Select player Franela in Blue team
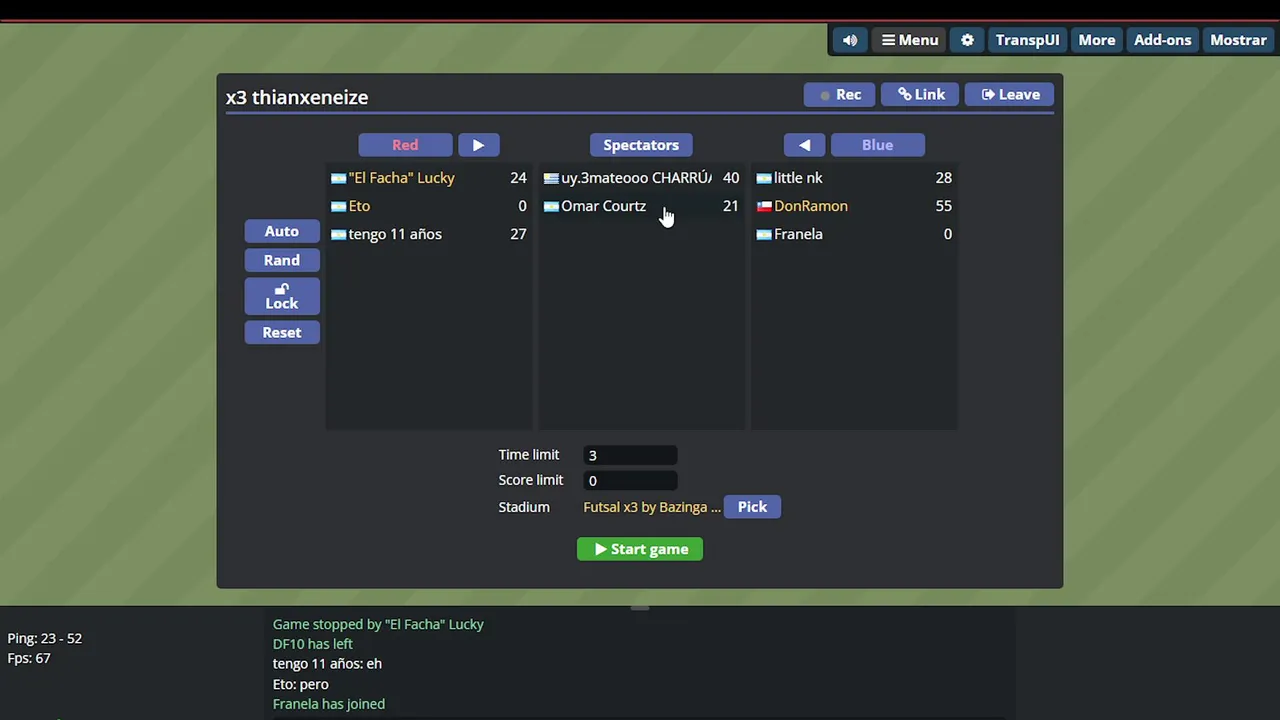This screenshot has width=1280, height=720. click(x=854, y=234)
